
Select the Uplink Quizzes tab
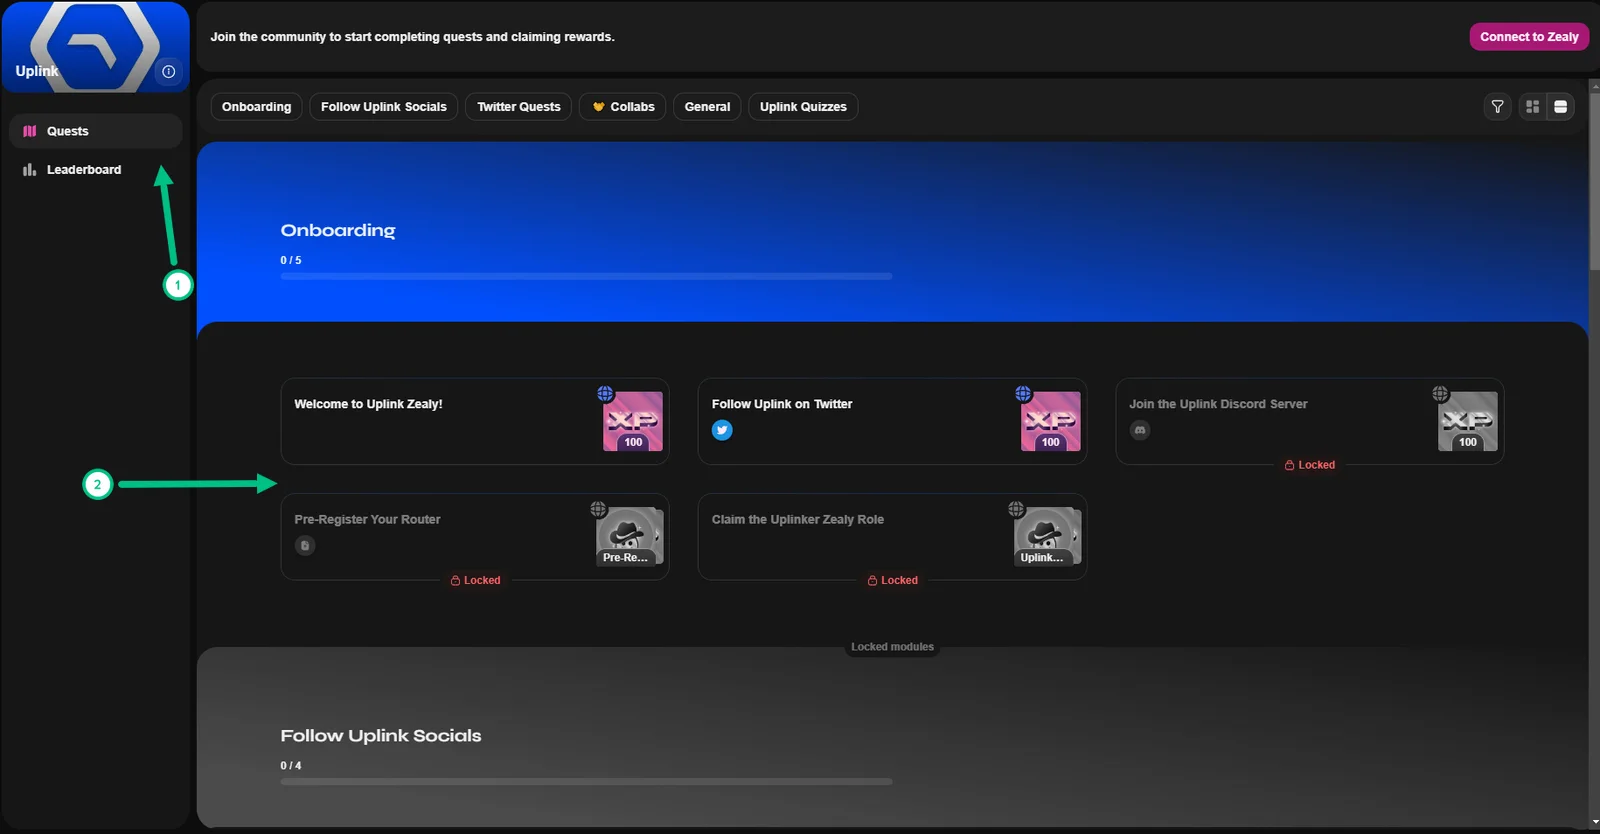tap(803, 107)
